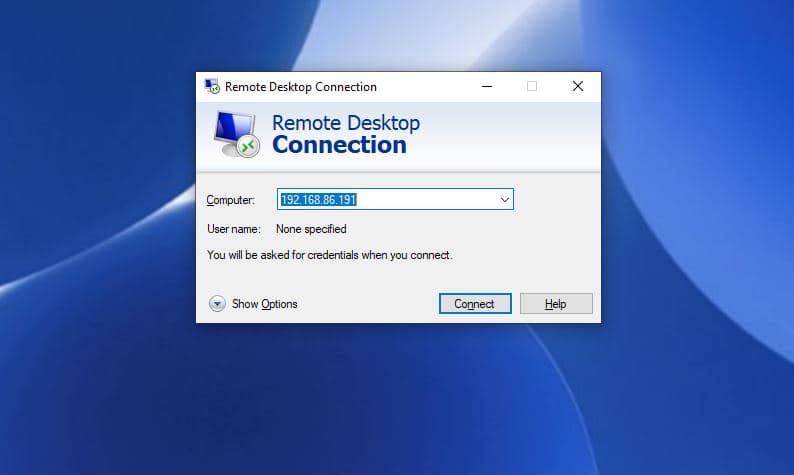Click the 'You will be asked for credentials' text

point(330,255)
